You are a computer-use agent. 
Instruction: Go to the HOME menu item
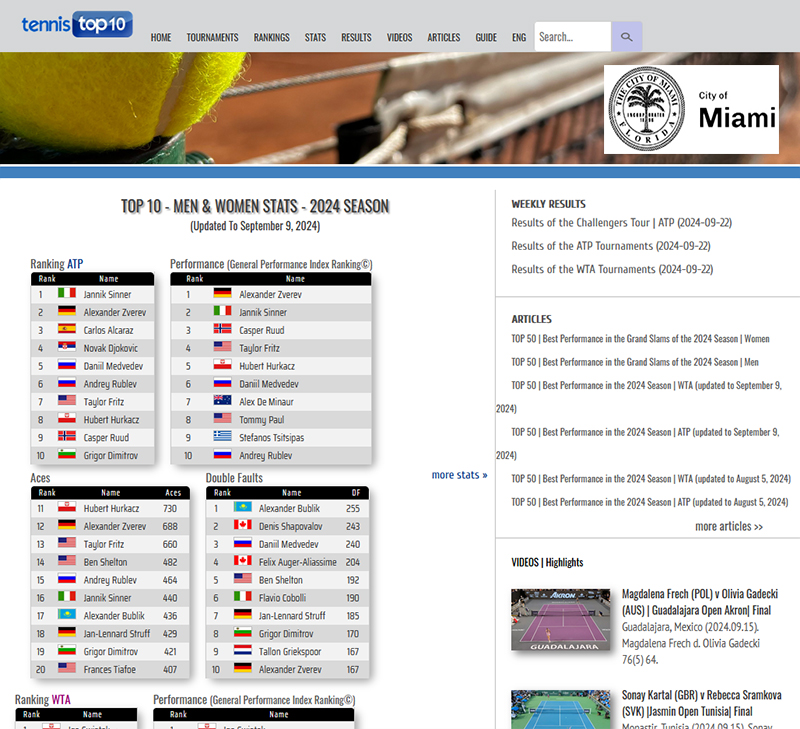161,38
